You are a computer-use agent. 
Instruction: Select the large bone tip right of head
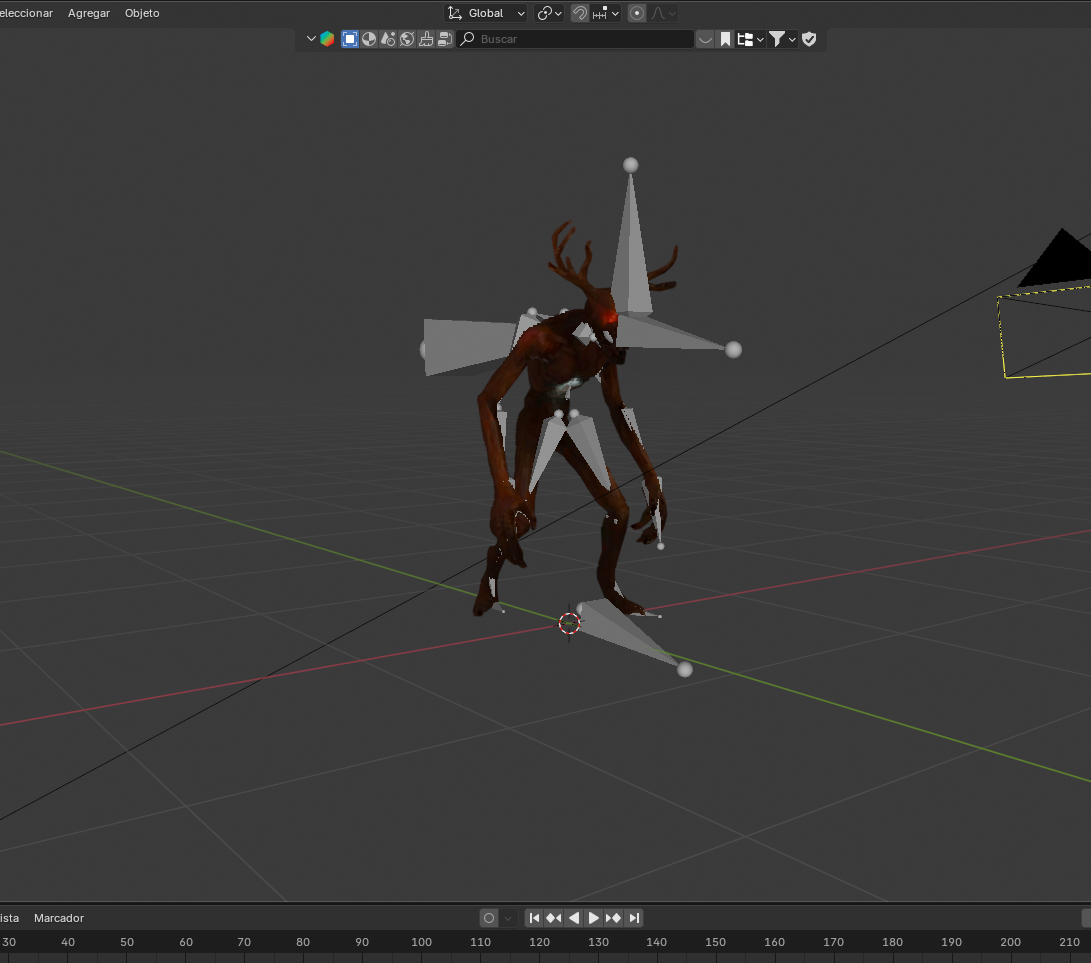733,349
